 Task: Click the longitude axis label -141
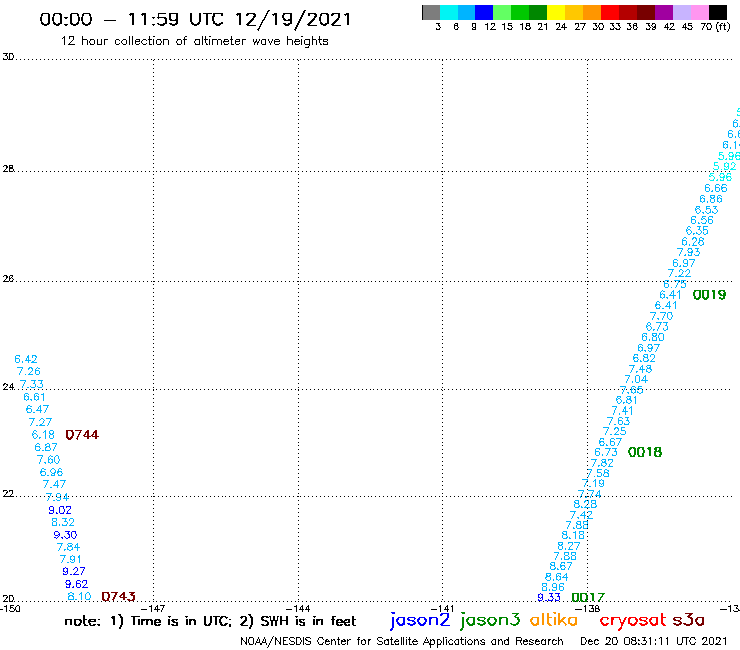coord(443,608)
